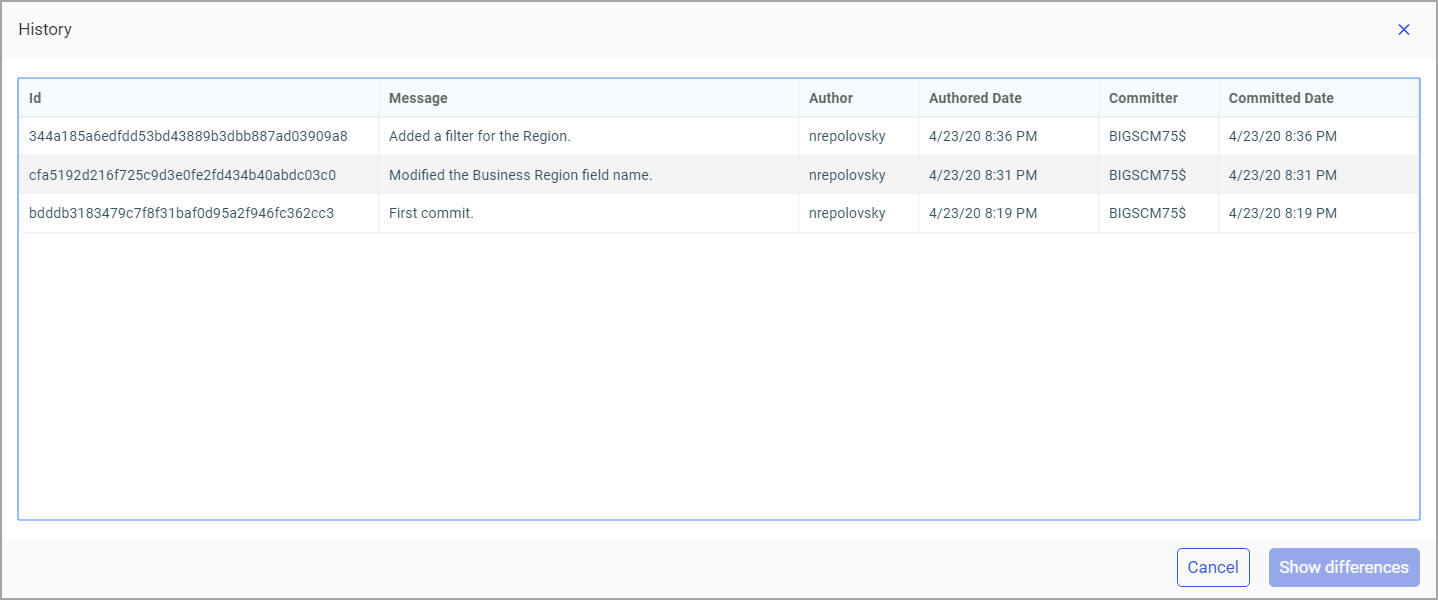Sort by the Author column header
Screen dimensions: 1438x600
coord(831,98)
